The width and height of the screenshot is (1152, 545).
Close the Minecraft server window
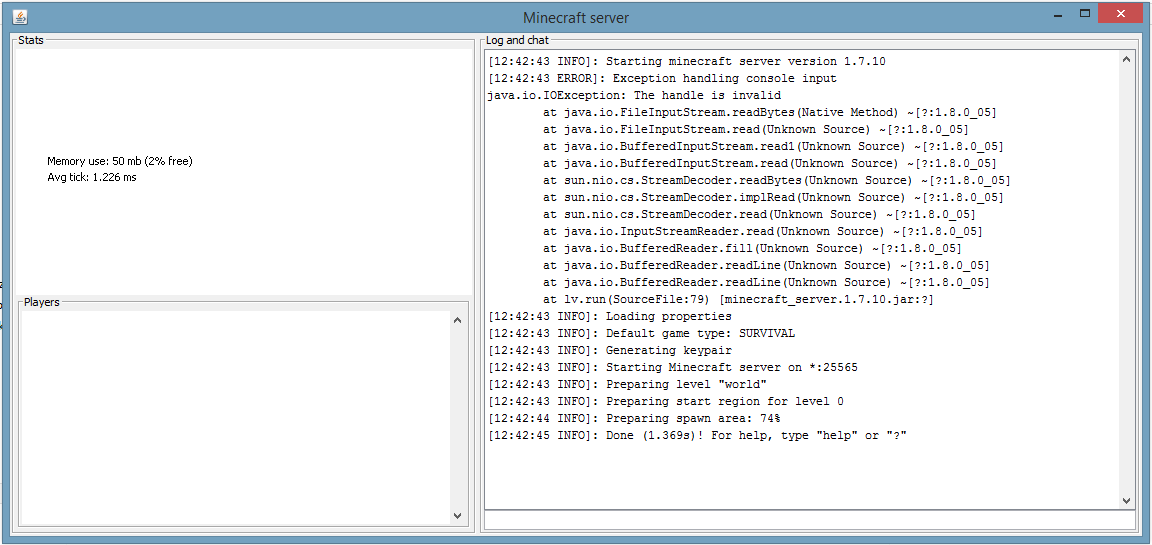1120,15
